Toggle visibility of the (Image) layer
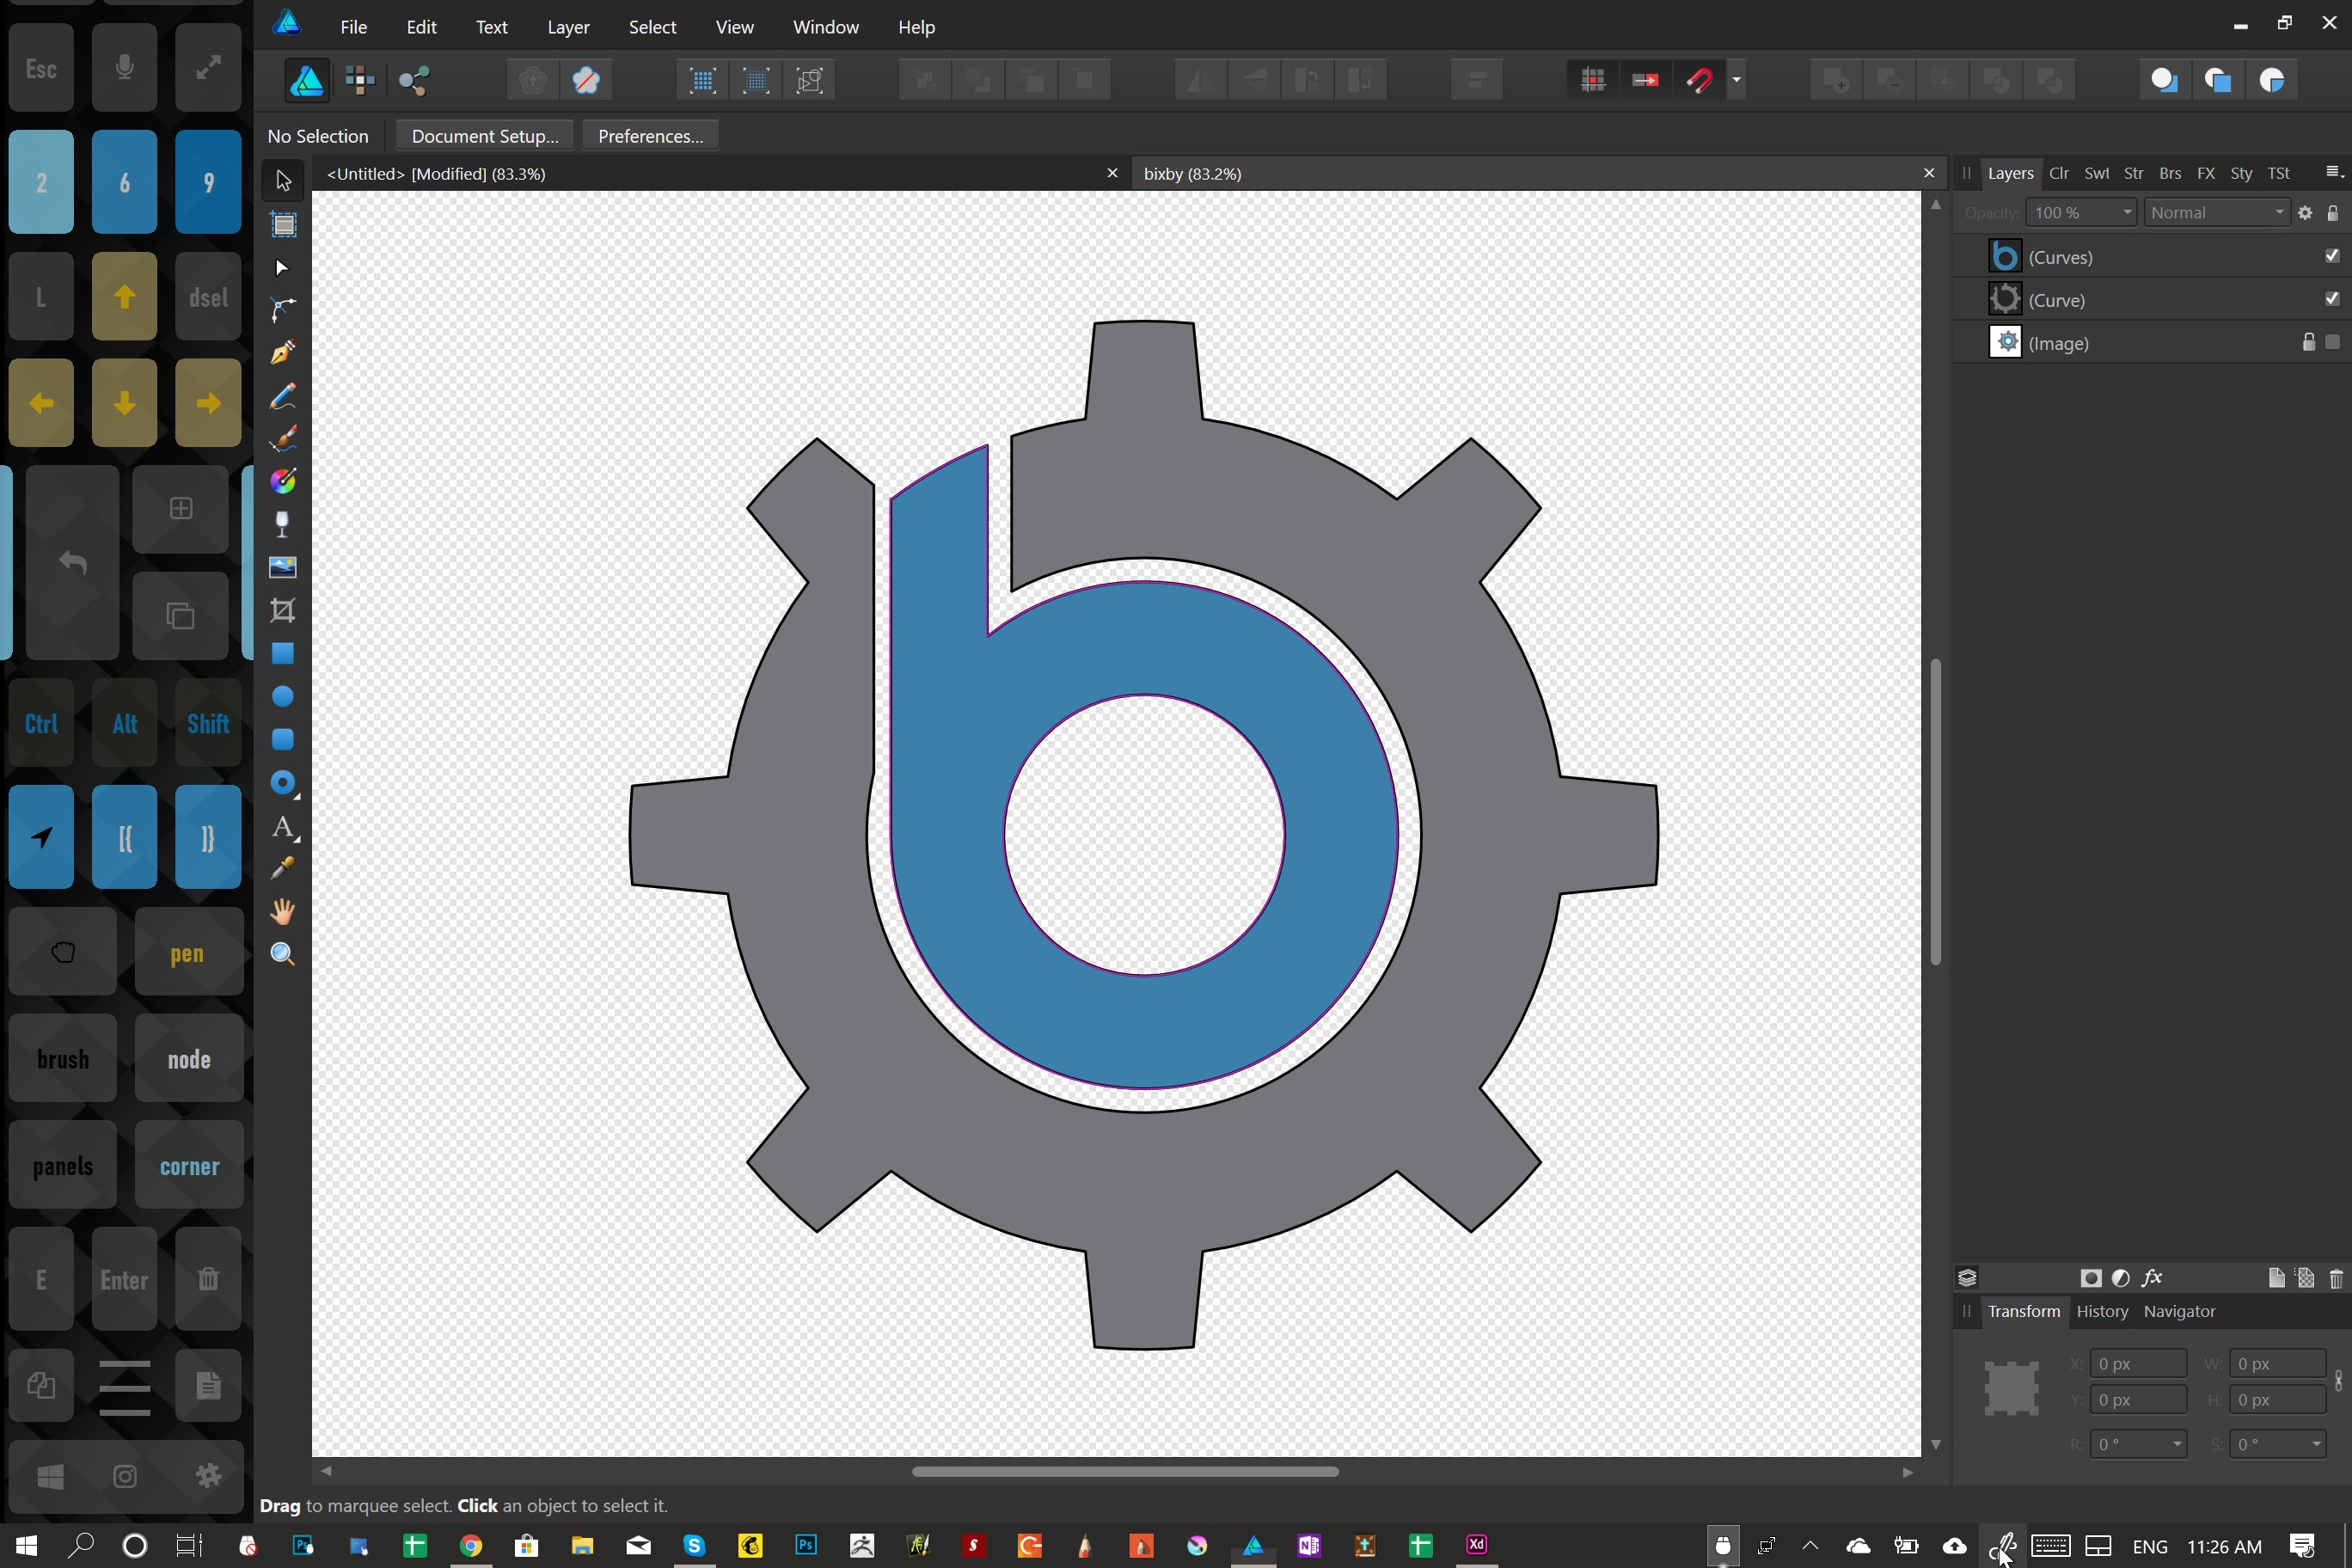2352x1568 pixels. click(x=2332, y=342)
